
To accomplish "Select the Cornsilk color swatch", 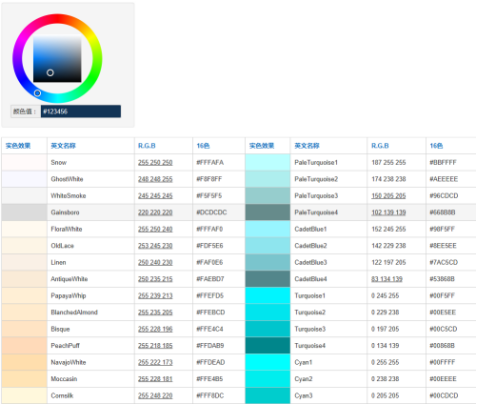I will tap(24, 396).
